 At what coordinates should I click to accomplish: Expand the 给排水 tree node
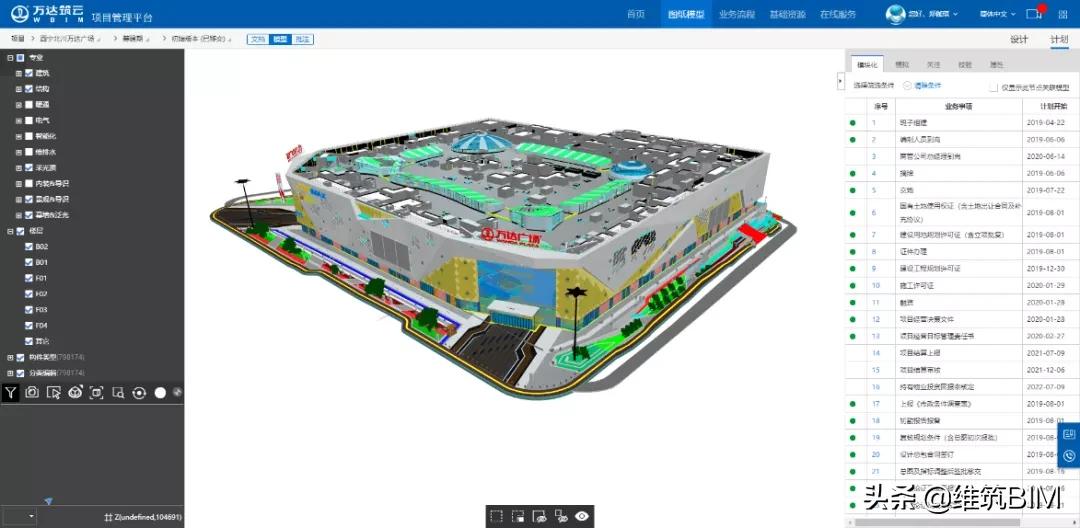pos(19,152)
